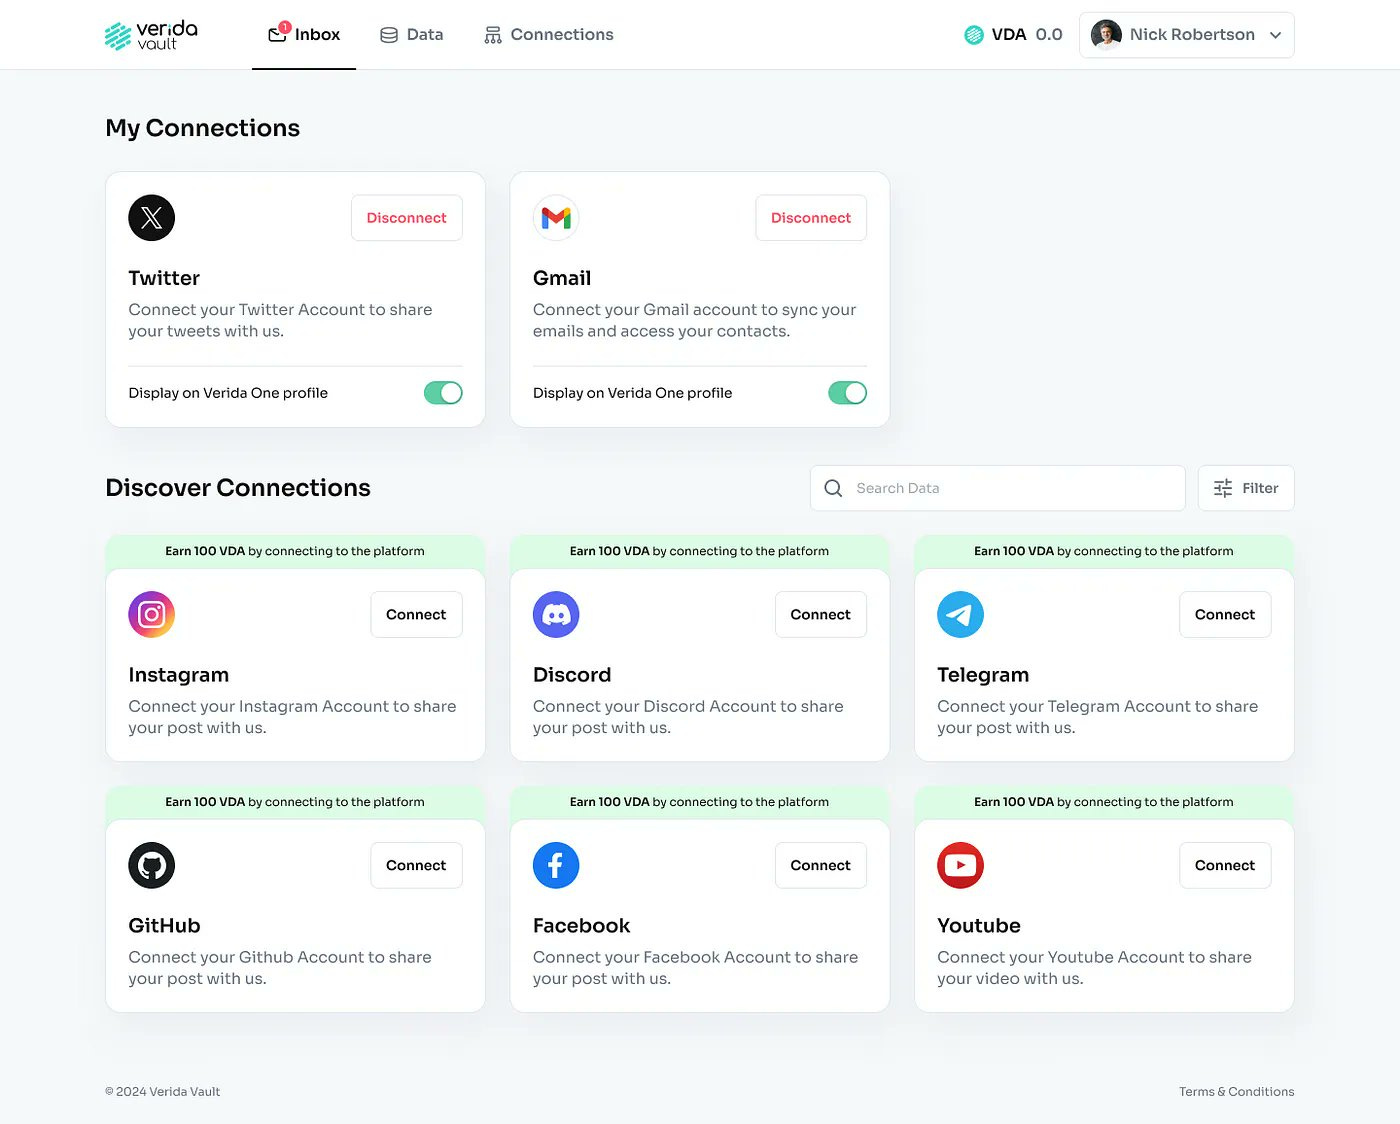The height and width of the screenshot is (1124, 1400).
Task: Click 'Connect your Gmail account' description
Action: point(695,320)
